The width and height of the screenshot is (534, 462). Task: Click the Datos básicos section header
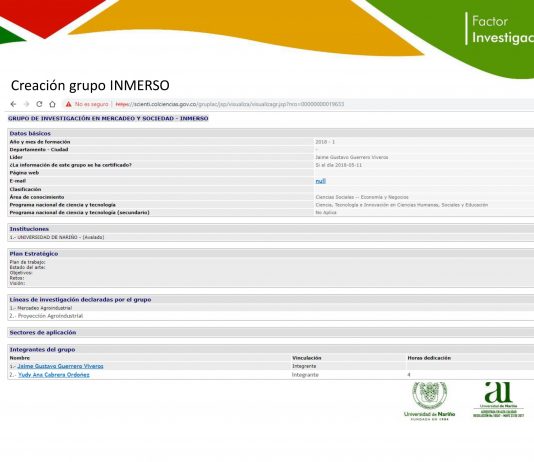click(30, 133)
